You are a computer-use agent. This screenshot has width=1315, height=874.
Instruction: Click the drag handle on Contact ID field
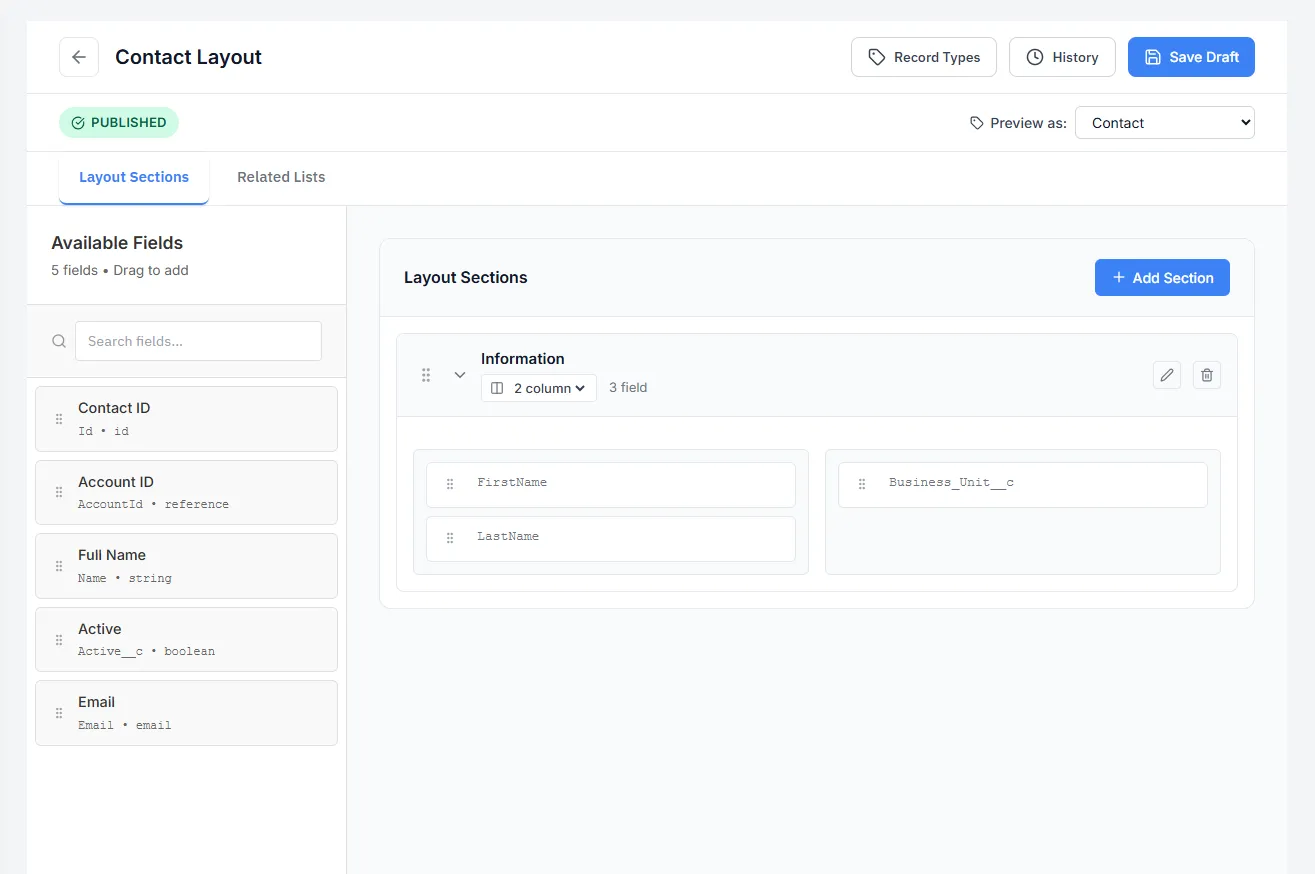click(59, 419)
